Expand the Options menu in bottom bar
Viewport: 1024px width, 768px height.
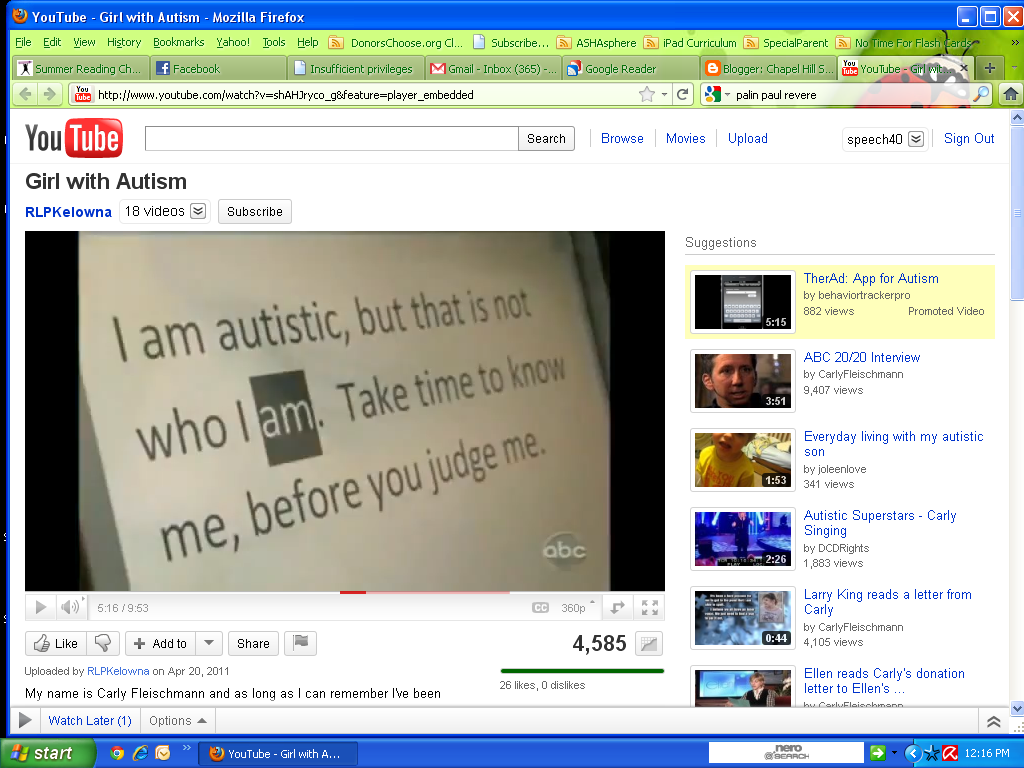click(178, 720)
